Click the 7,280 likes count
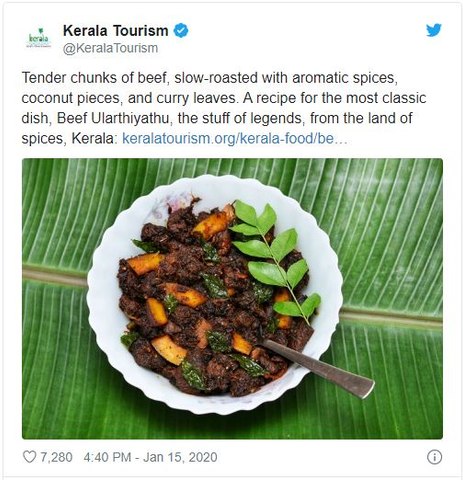 56,457
